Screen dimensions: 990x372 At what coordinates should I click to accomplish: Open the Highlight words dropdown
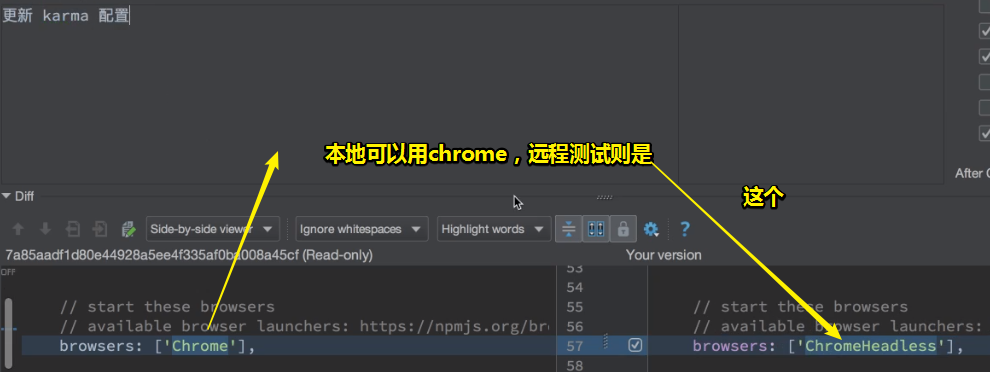point(494,229)
